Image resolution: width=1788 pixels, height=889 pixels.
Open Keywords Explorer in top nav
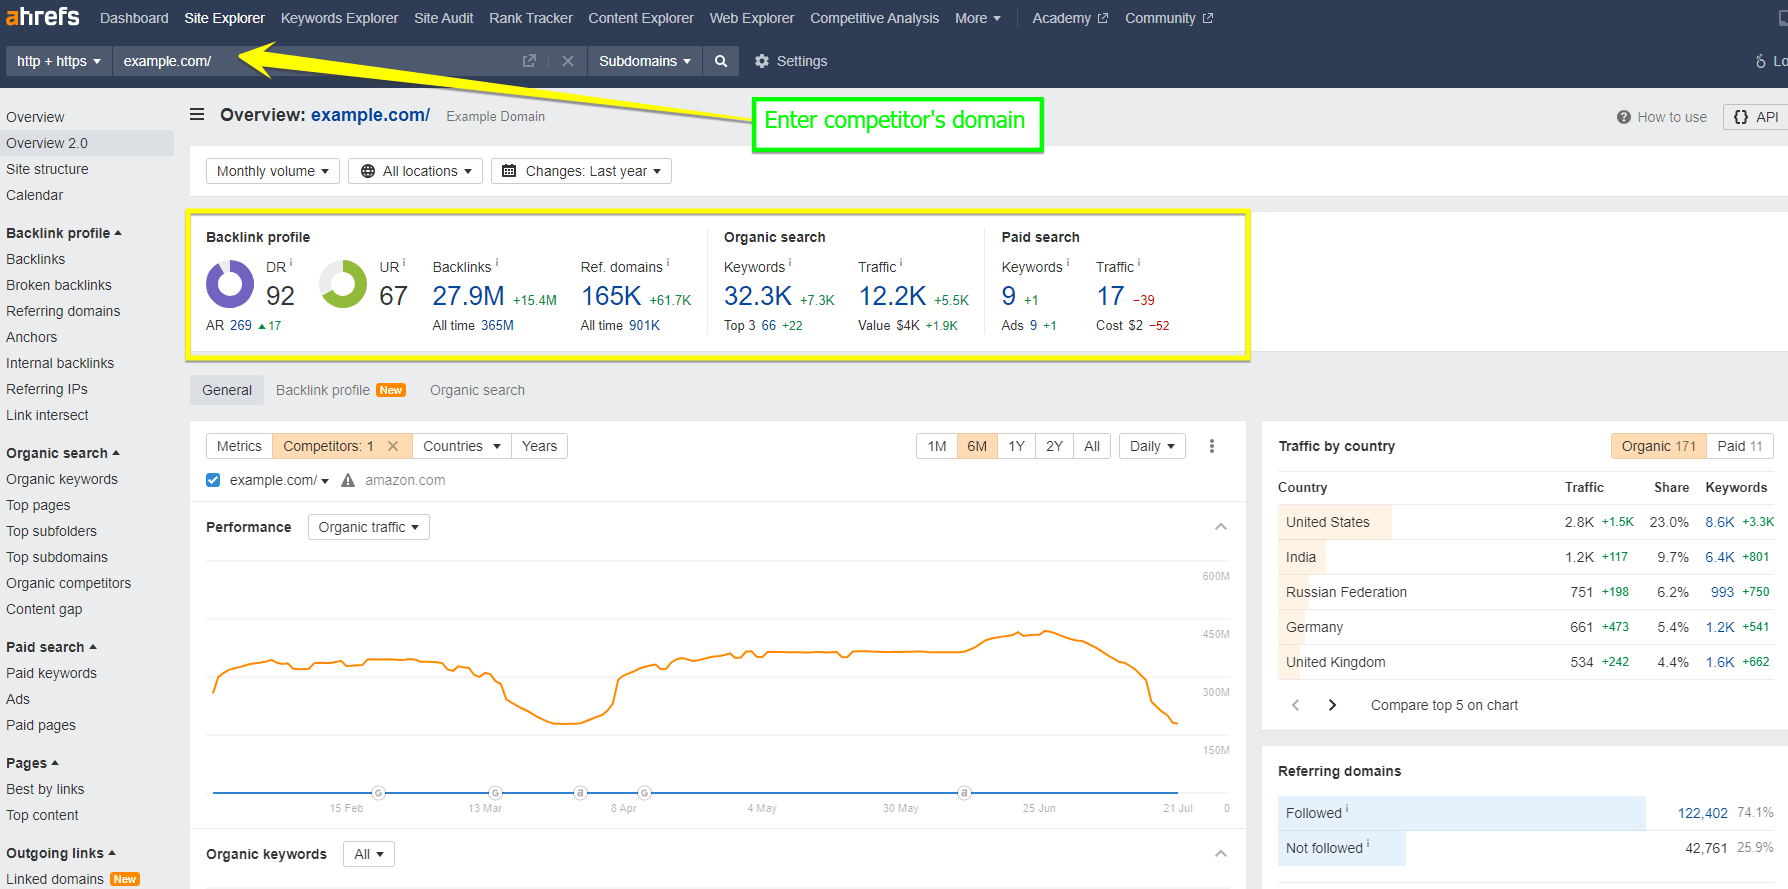(339, 18)
